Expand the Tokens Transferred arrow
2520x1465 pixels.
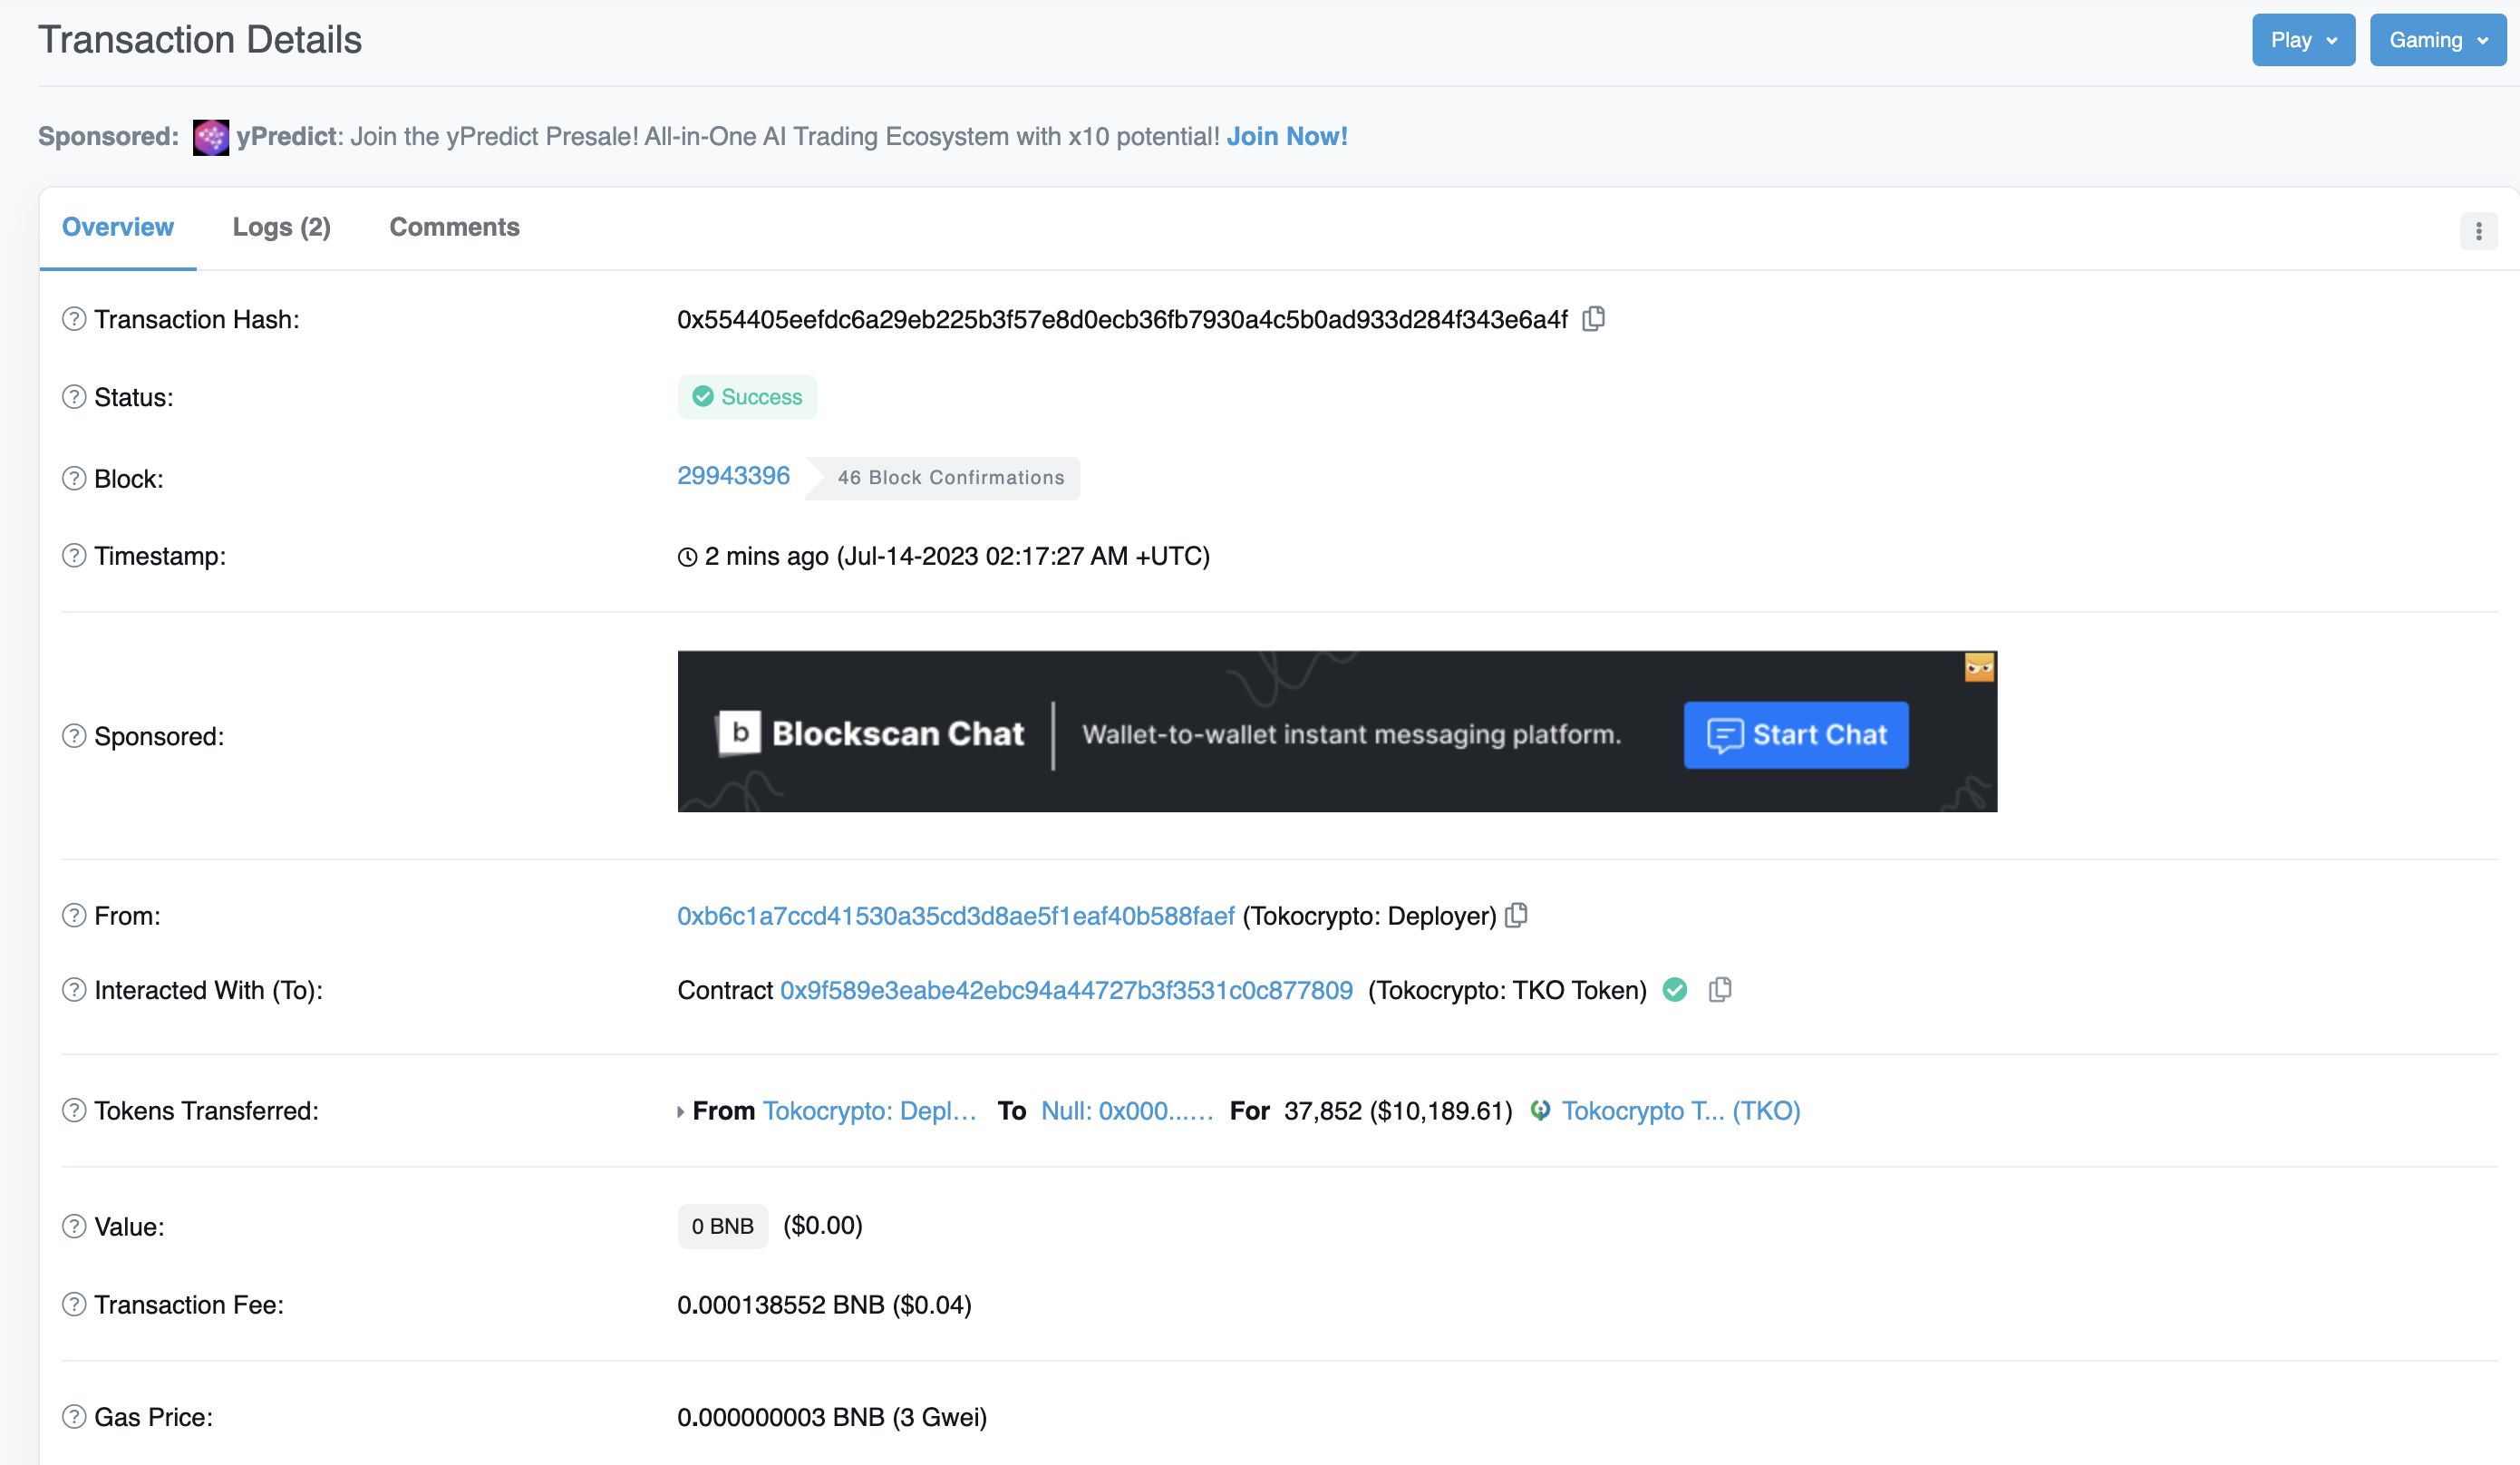[x=681, y=1111]
